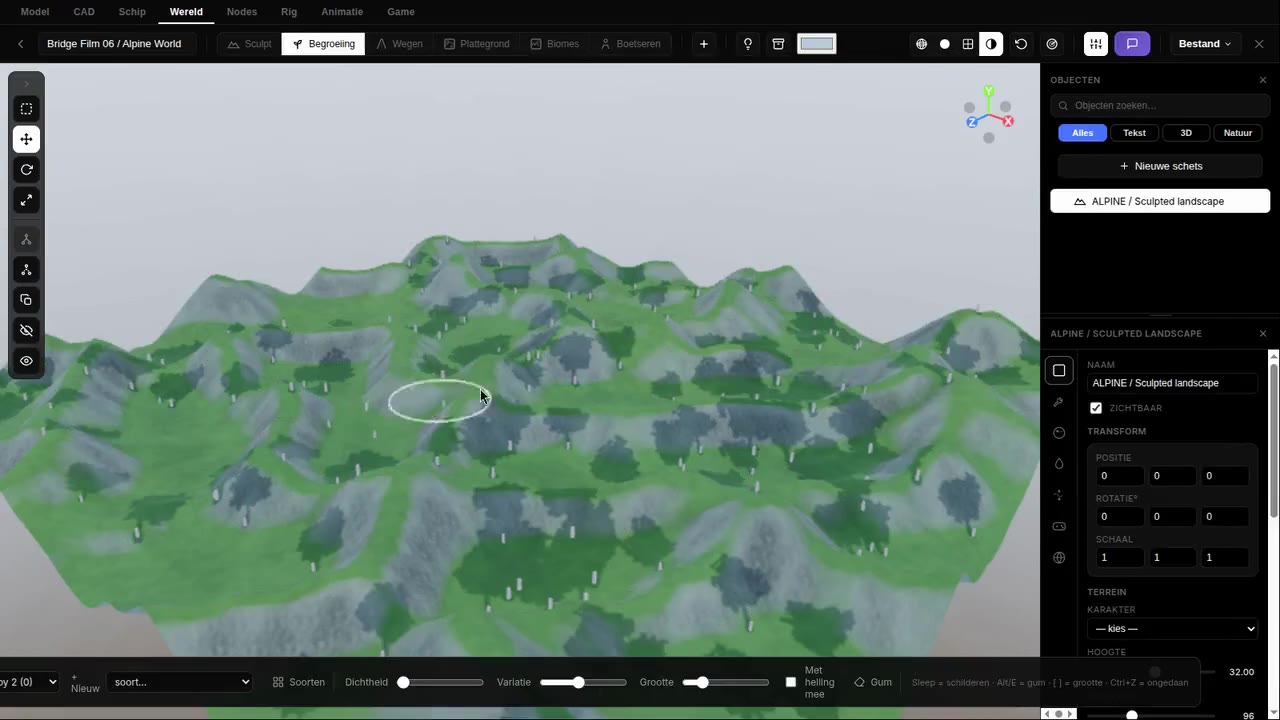Switch to the Wegen mode tab
The width and height of the screenshot is (1280, 720).
point(399,44)
